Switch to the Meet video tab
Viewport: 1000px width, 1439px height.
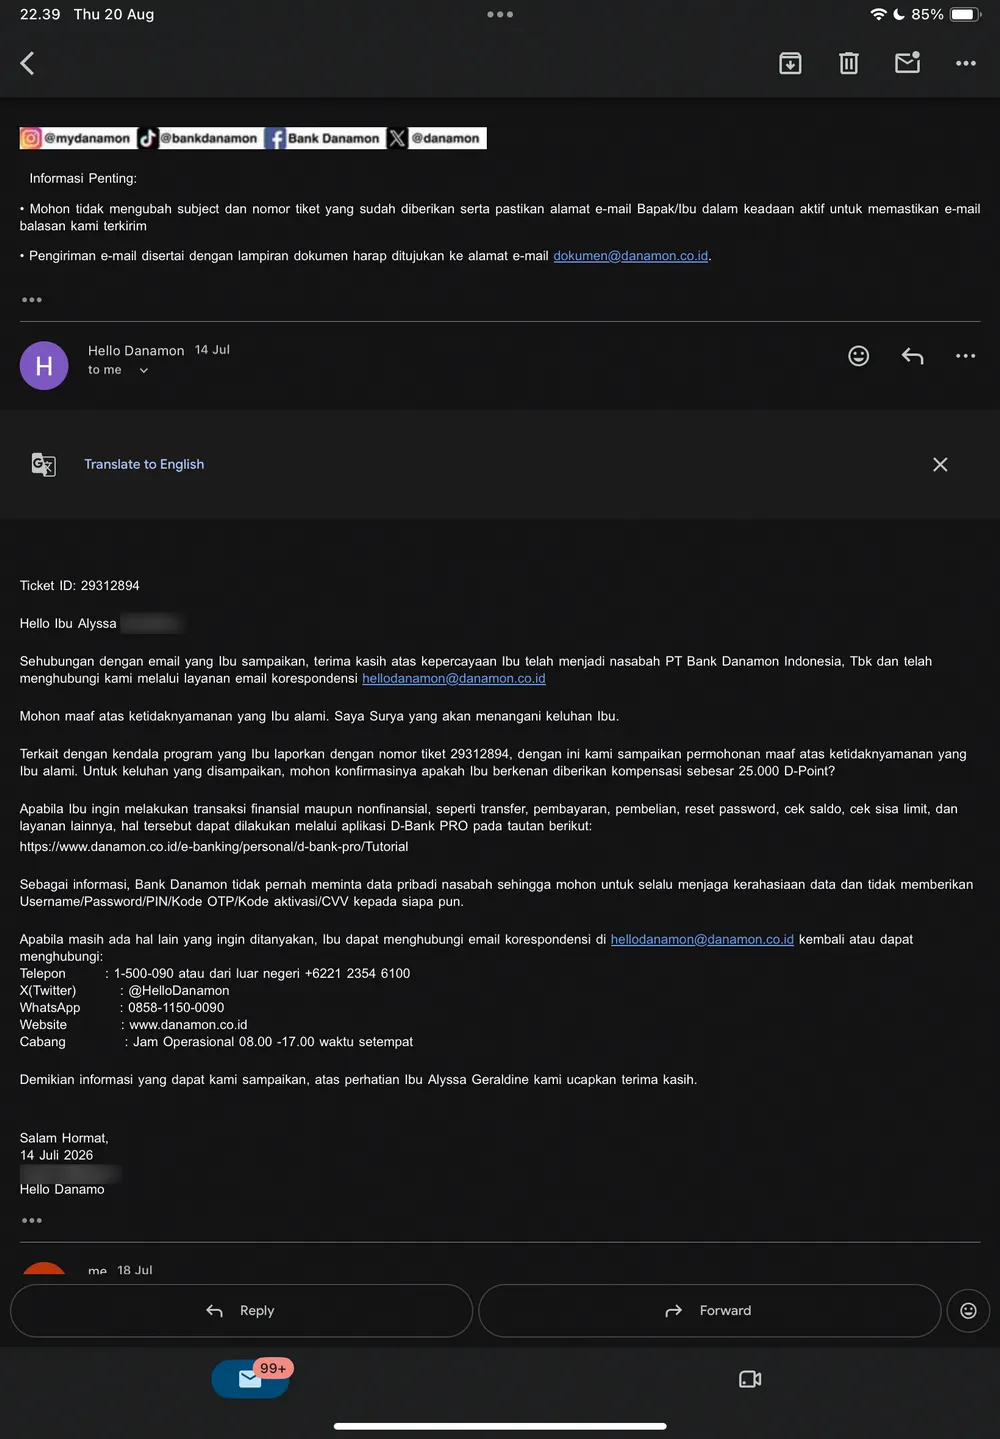(750, 1379)
